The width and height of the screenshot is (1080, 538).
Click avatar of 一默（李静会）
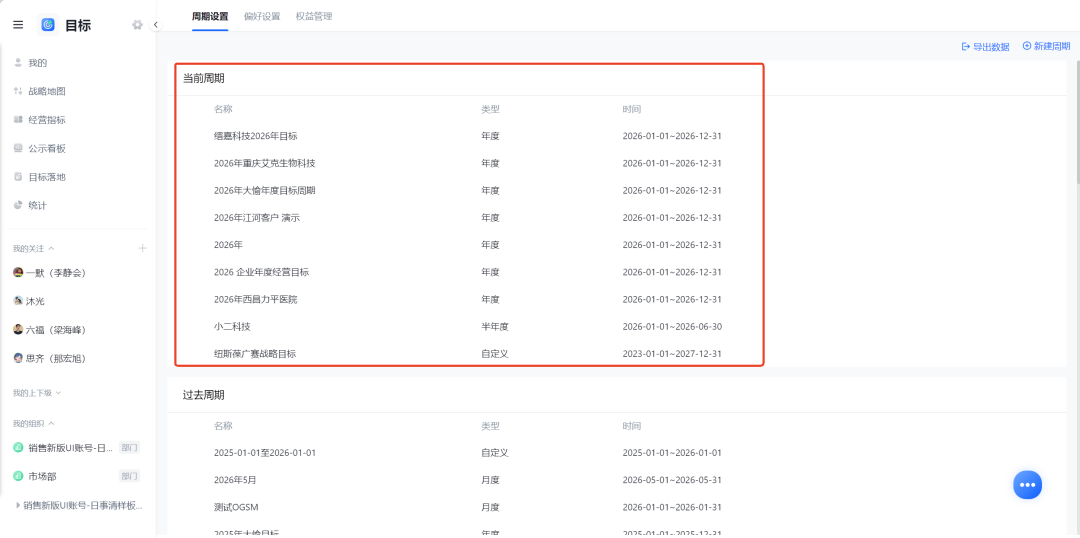[x=19, y=272]
